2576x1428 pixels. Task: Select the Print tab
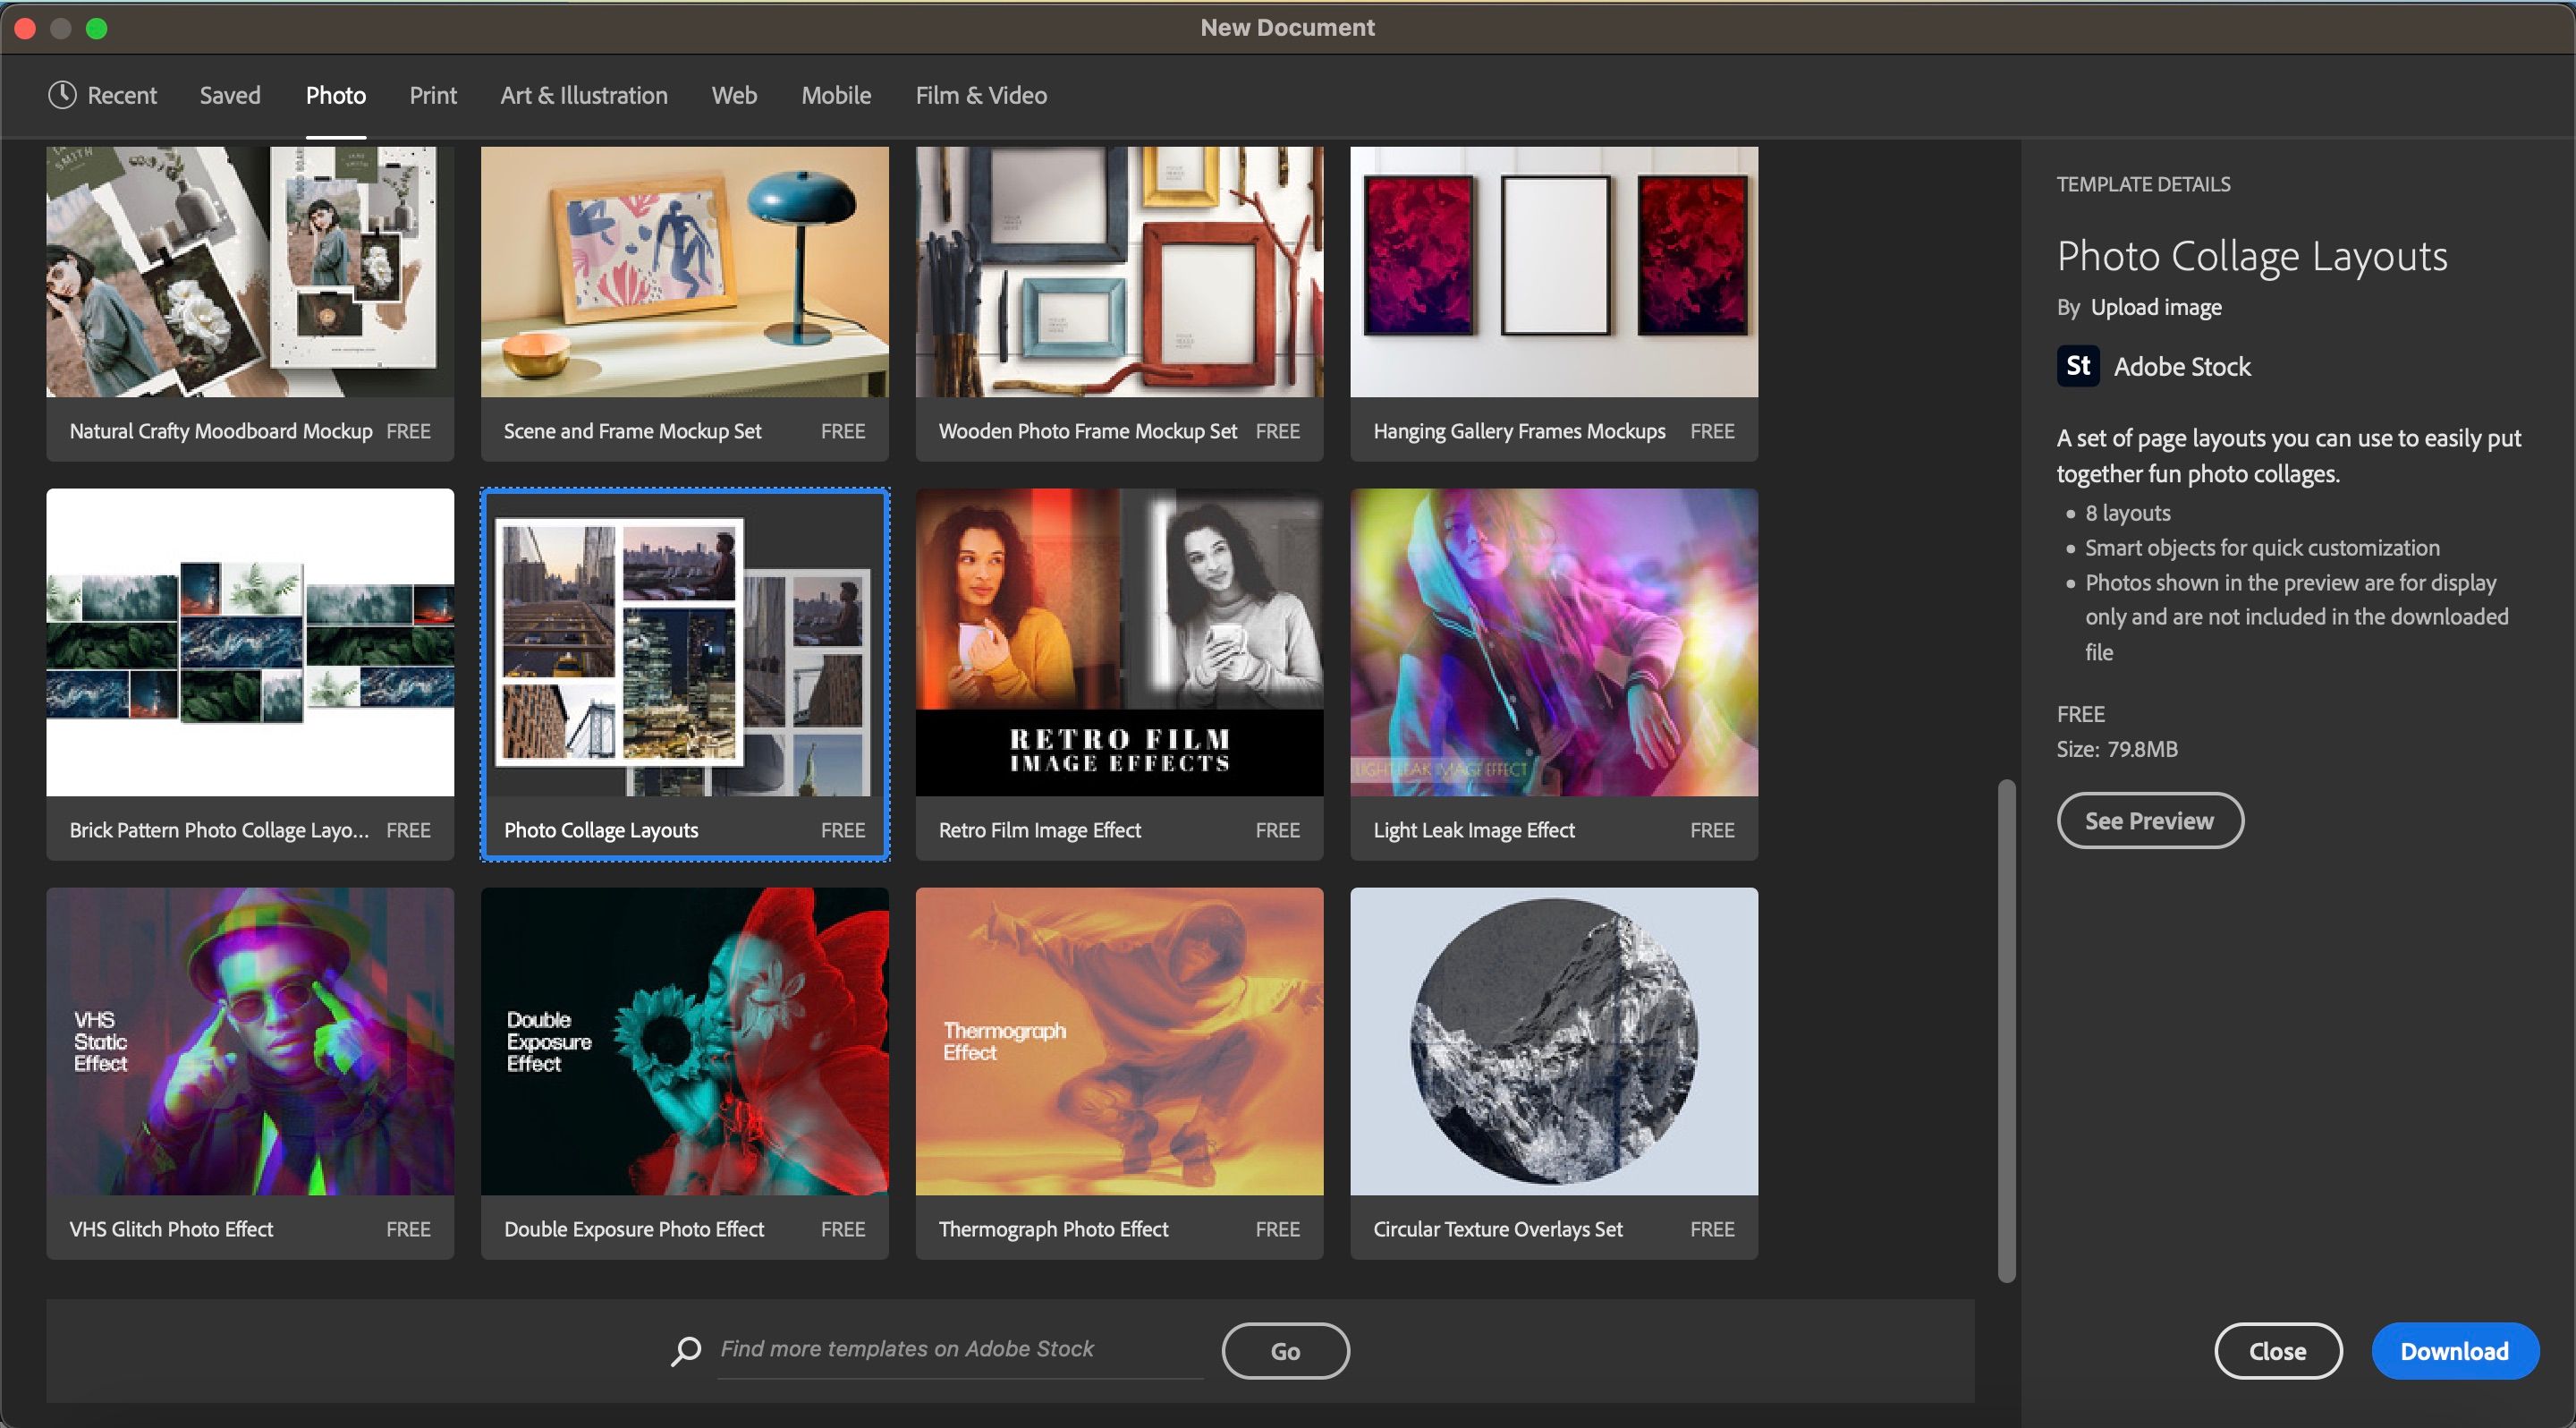(x=432, y=93)
